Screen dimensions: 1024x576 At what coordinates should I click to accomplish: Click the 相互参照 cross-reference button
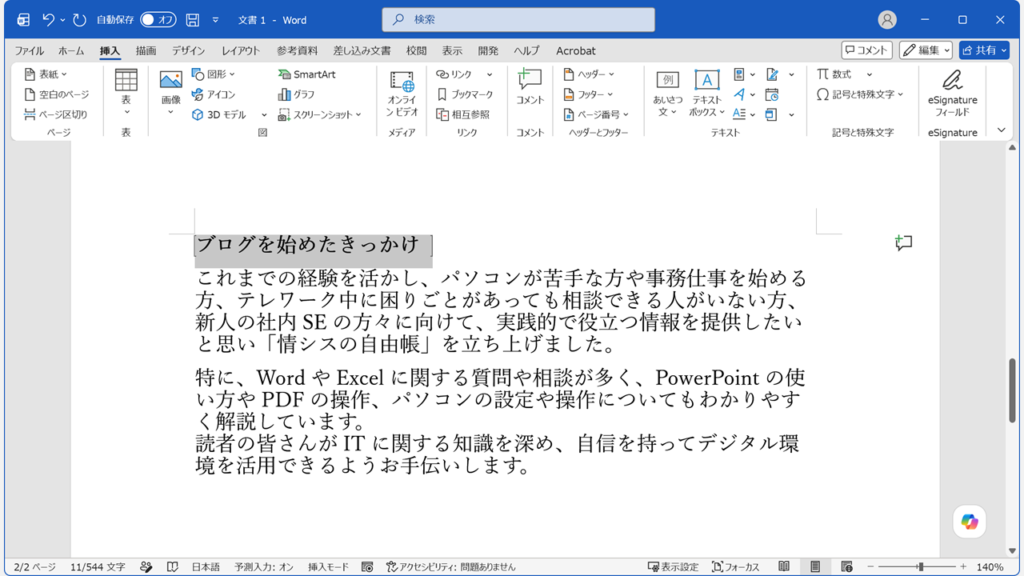coord(463,114)
